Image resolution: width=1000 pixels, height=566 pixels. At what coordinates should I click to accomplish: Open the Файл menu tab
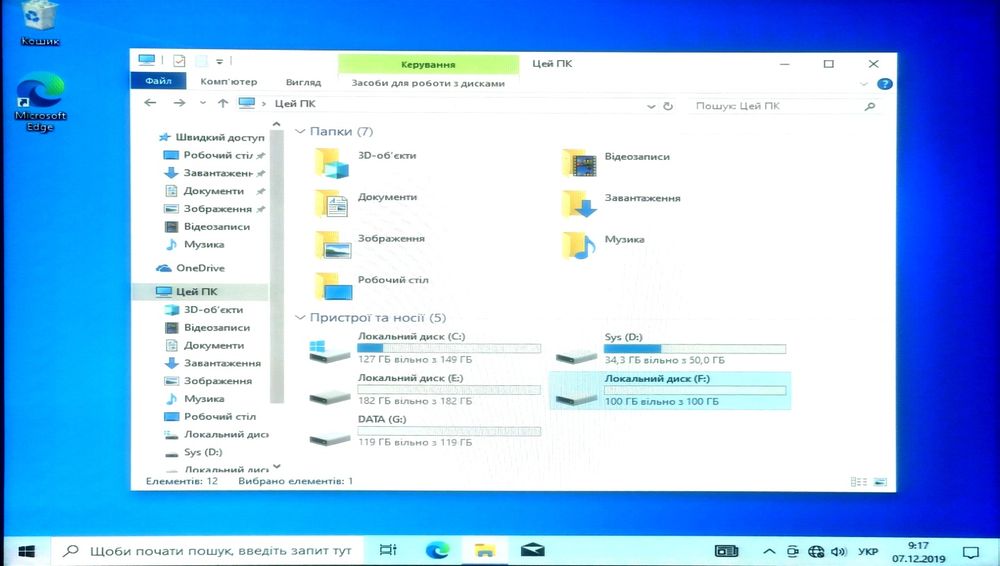click(158, 81)
